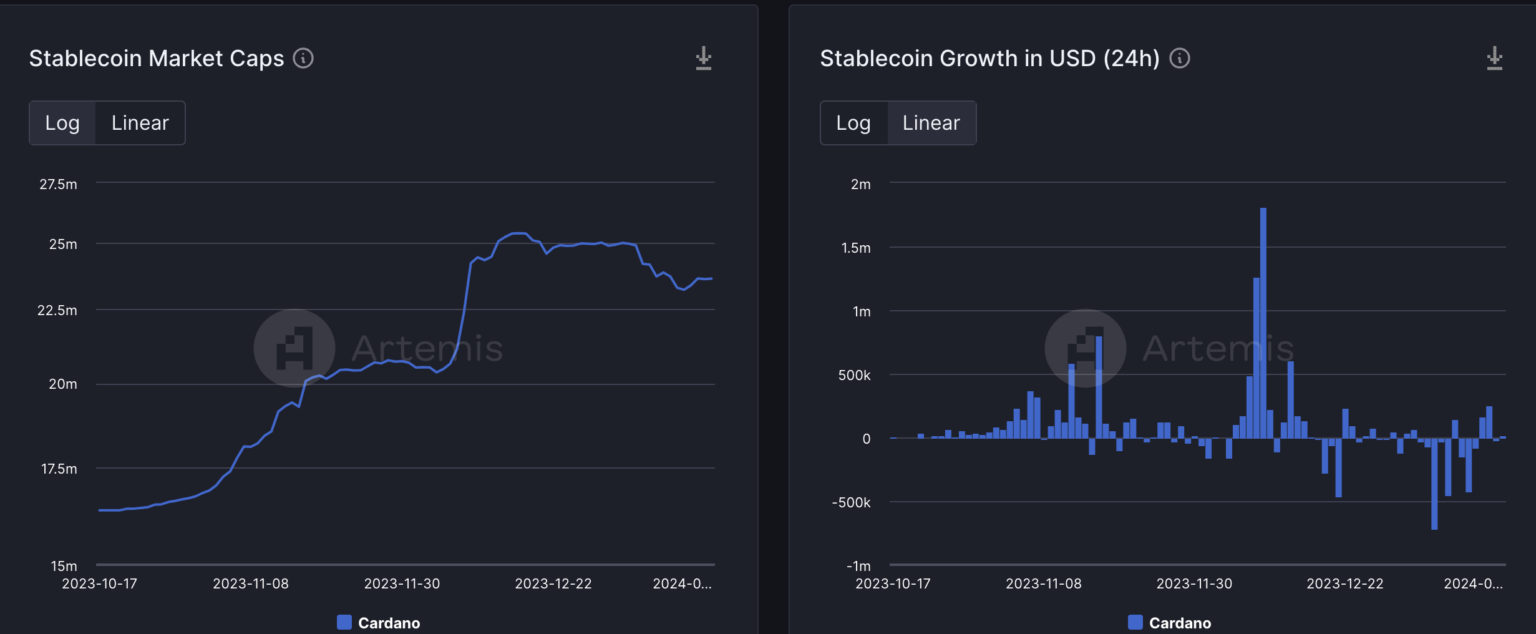Screen dimensions: 1536x634
Task: Toggle the Cardano legend label in Market Caps chart
Action: 389,623
